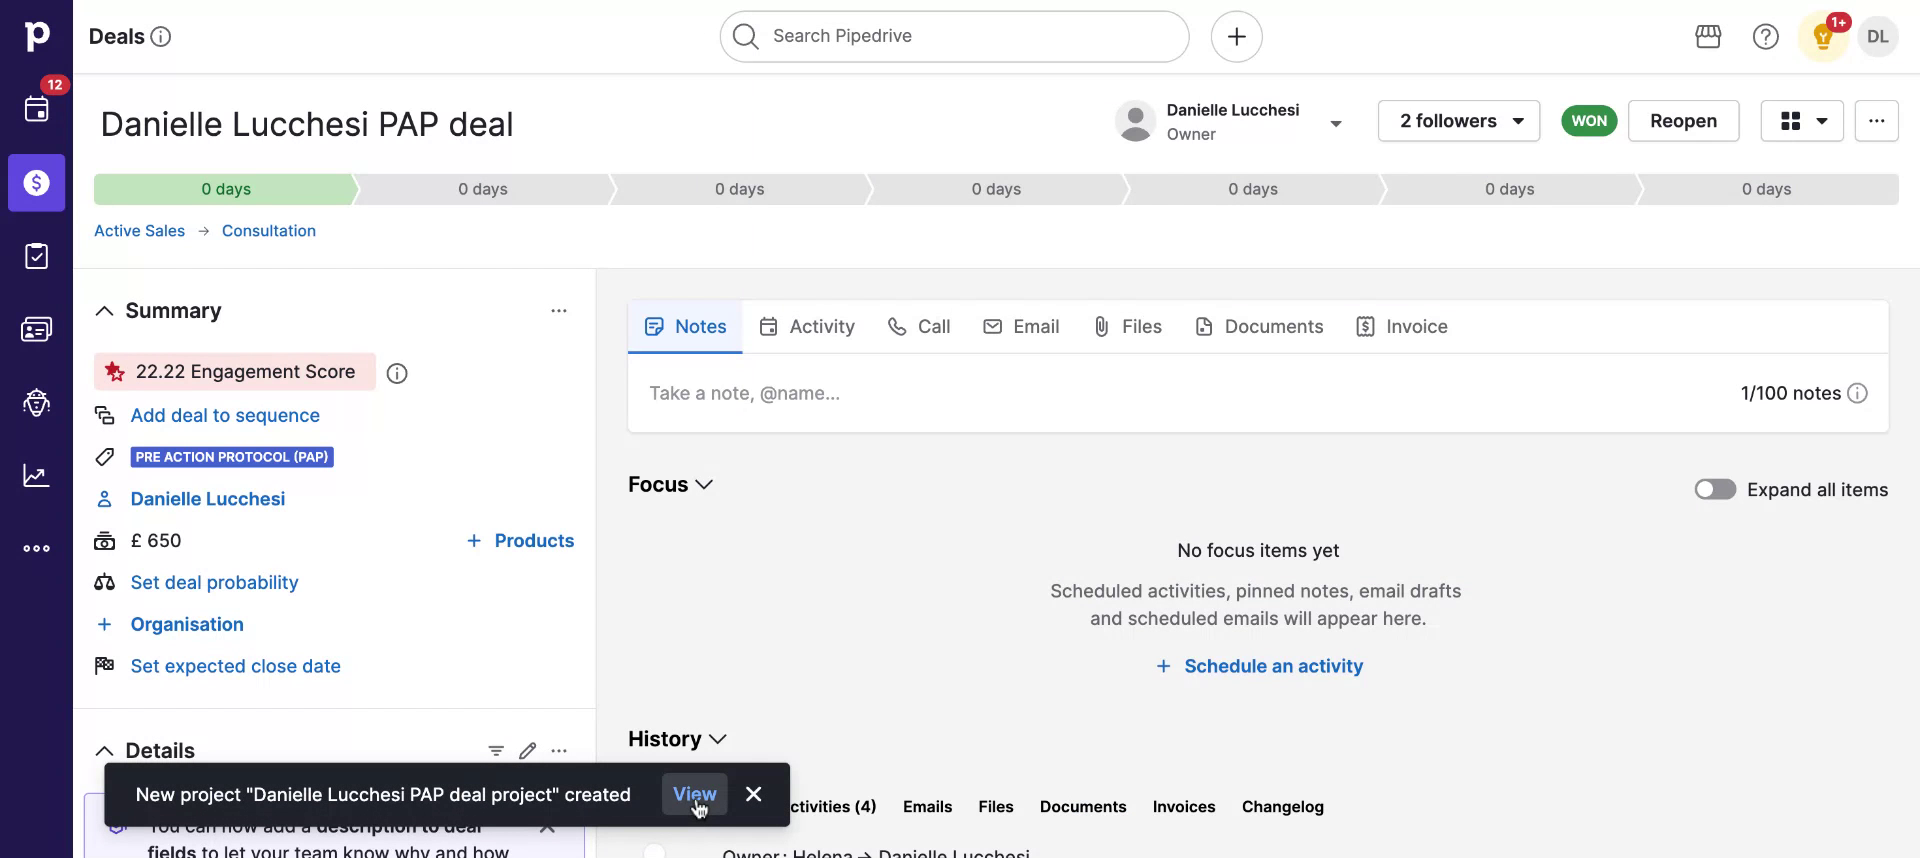The width and height of the screenshot is (1920, 858).
Task: Click the Consultation stage link
Action: coord(269,231)
